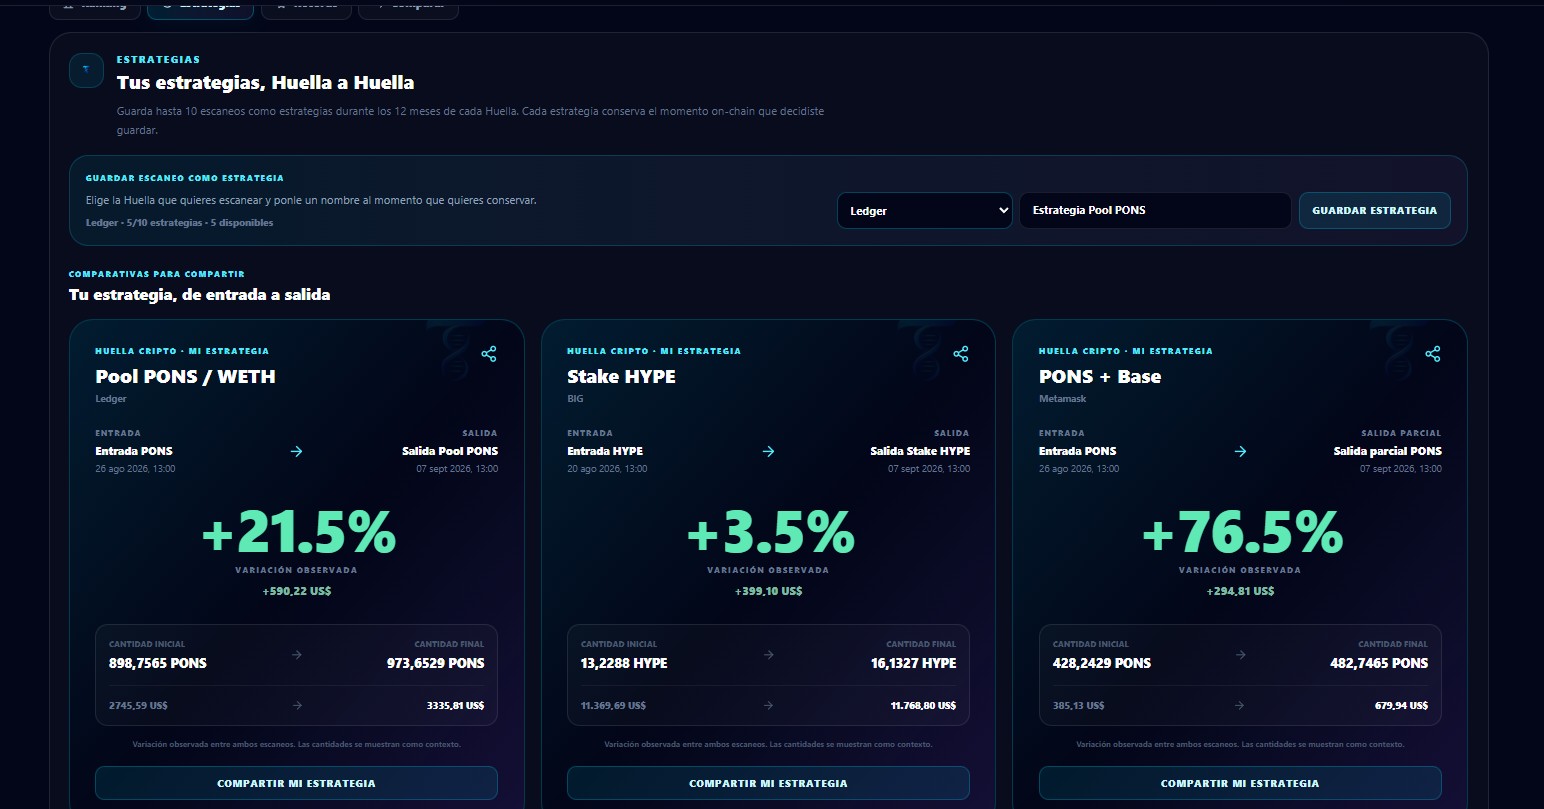Click the initial quantity '428,2429 PONS'
This screenshot has height=809, width=1544.
click(1102, 663)
